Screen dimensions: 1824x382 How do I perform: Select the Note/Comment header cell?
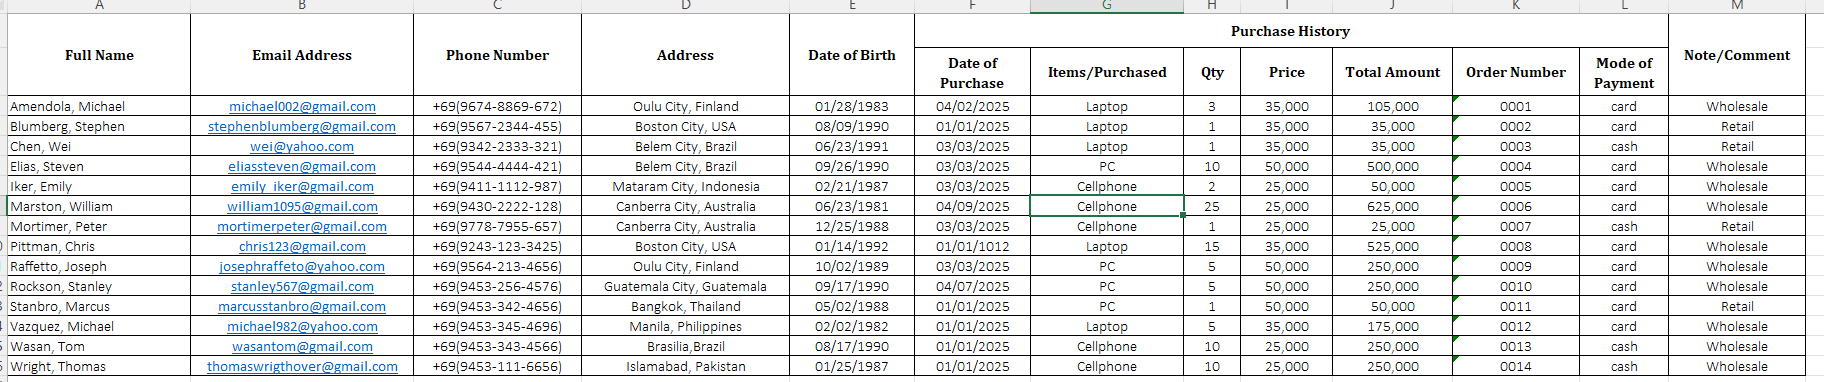1737,55
